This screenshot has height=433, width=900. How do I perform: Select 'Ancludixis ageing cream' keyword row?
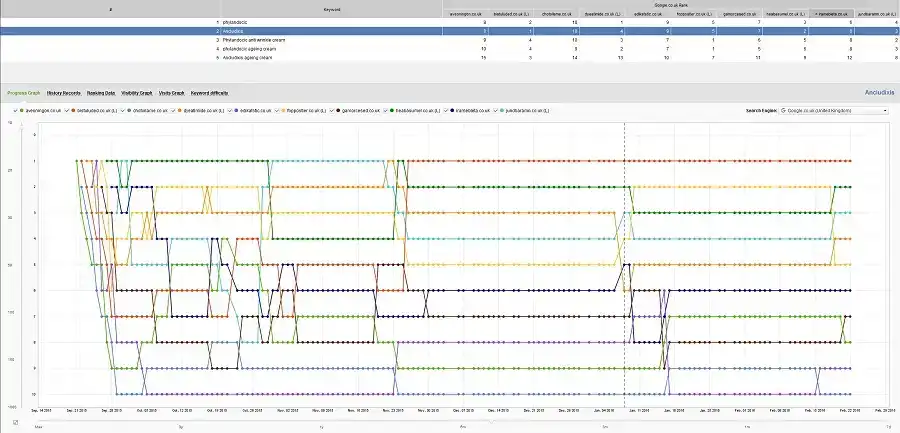click(450, 58)
